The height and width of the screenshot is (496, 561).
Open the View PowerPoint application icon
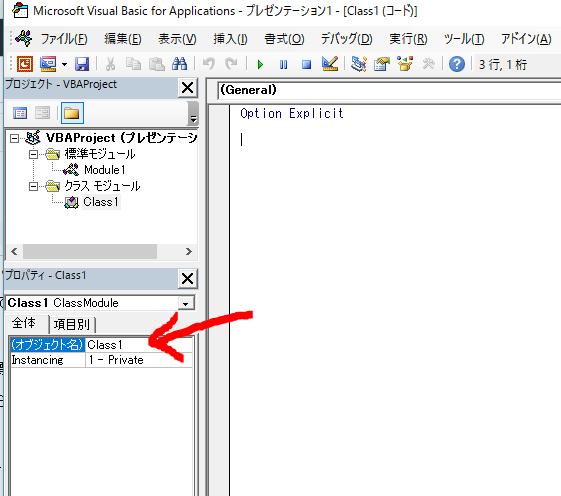[25, 64]
